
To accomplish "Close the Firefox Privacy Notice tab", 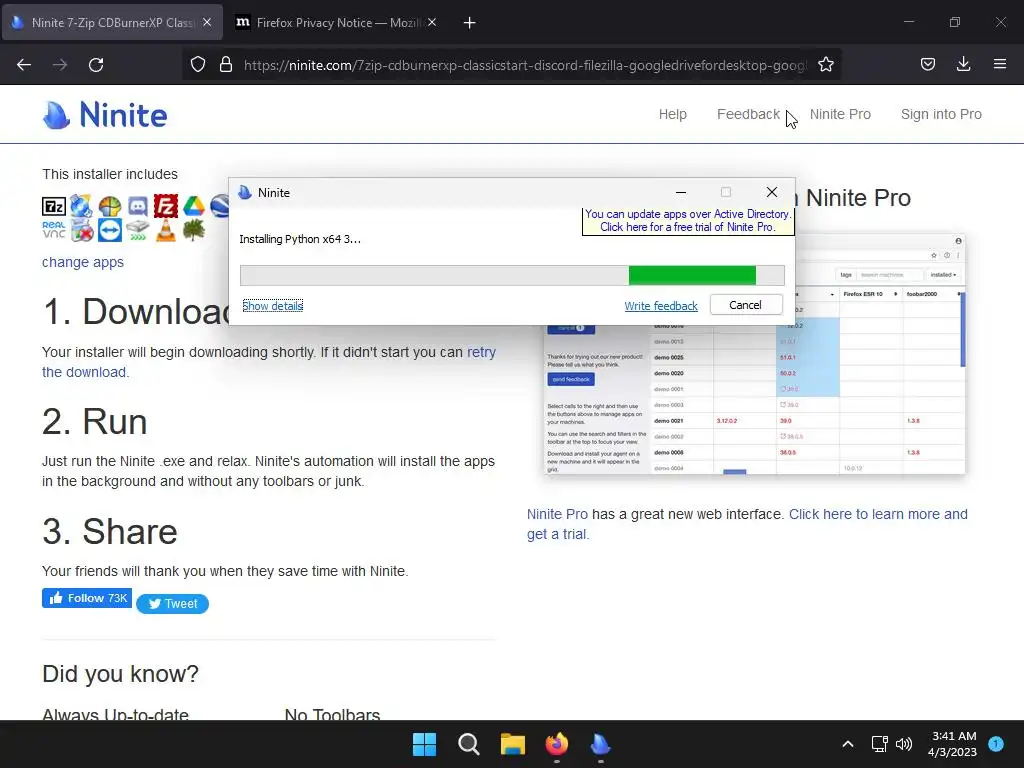I will pyautogui.click(x=432, y=22).
